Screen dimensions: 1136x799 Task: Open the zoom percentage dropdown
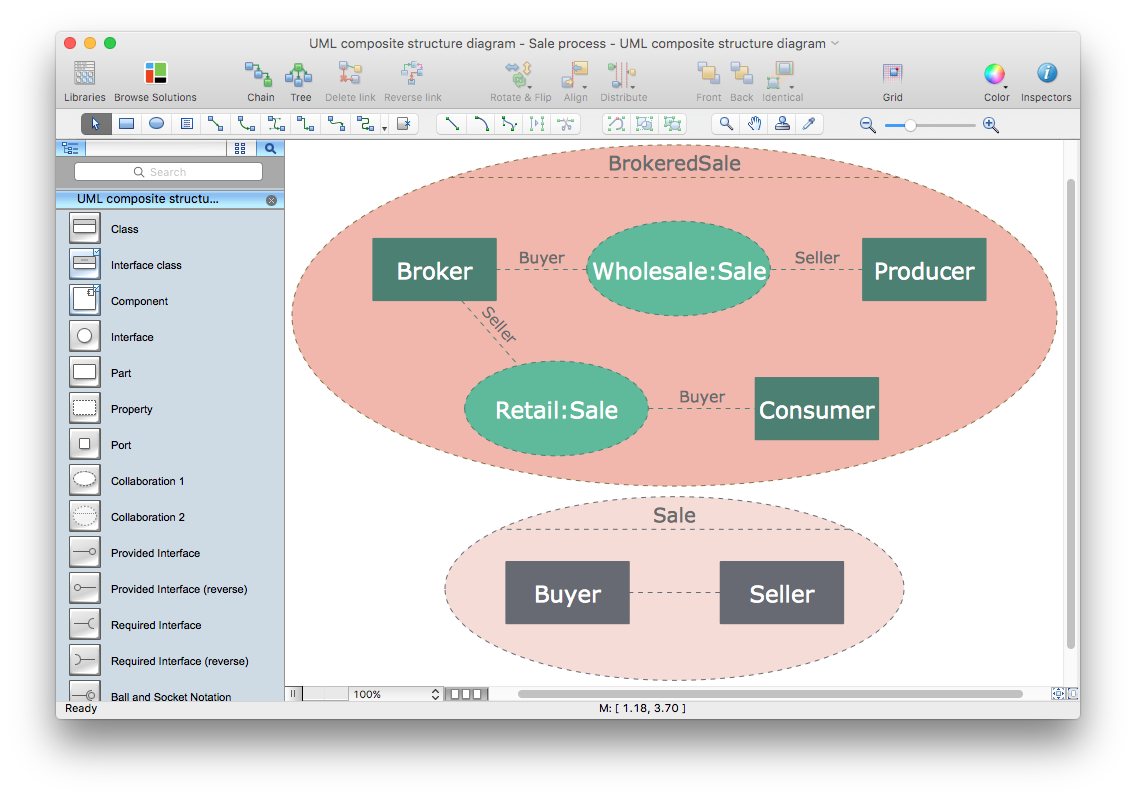point(434,693)
